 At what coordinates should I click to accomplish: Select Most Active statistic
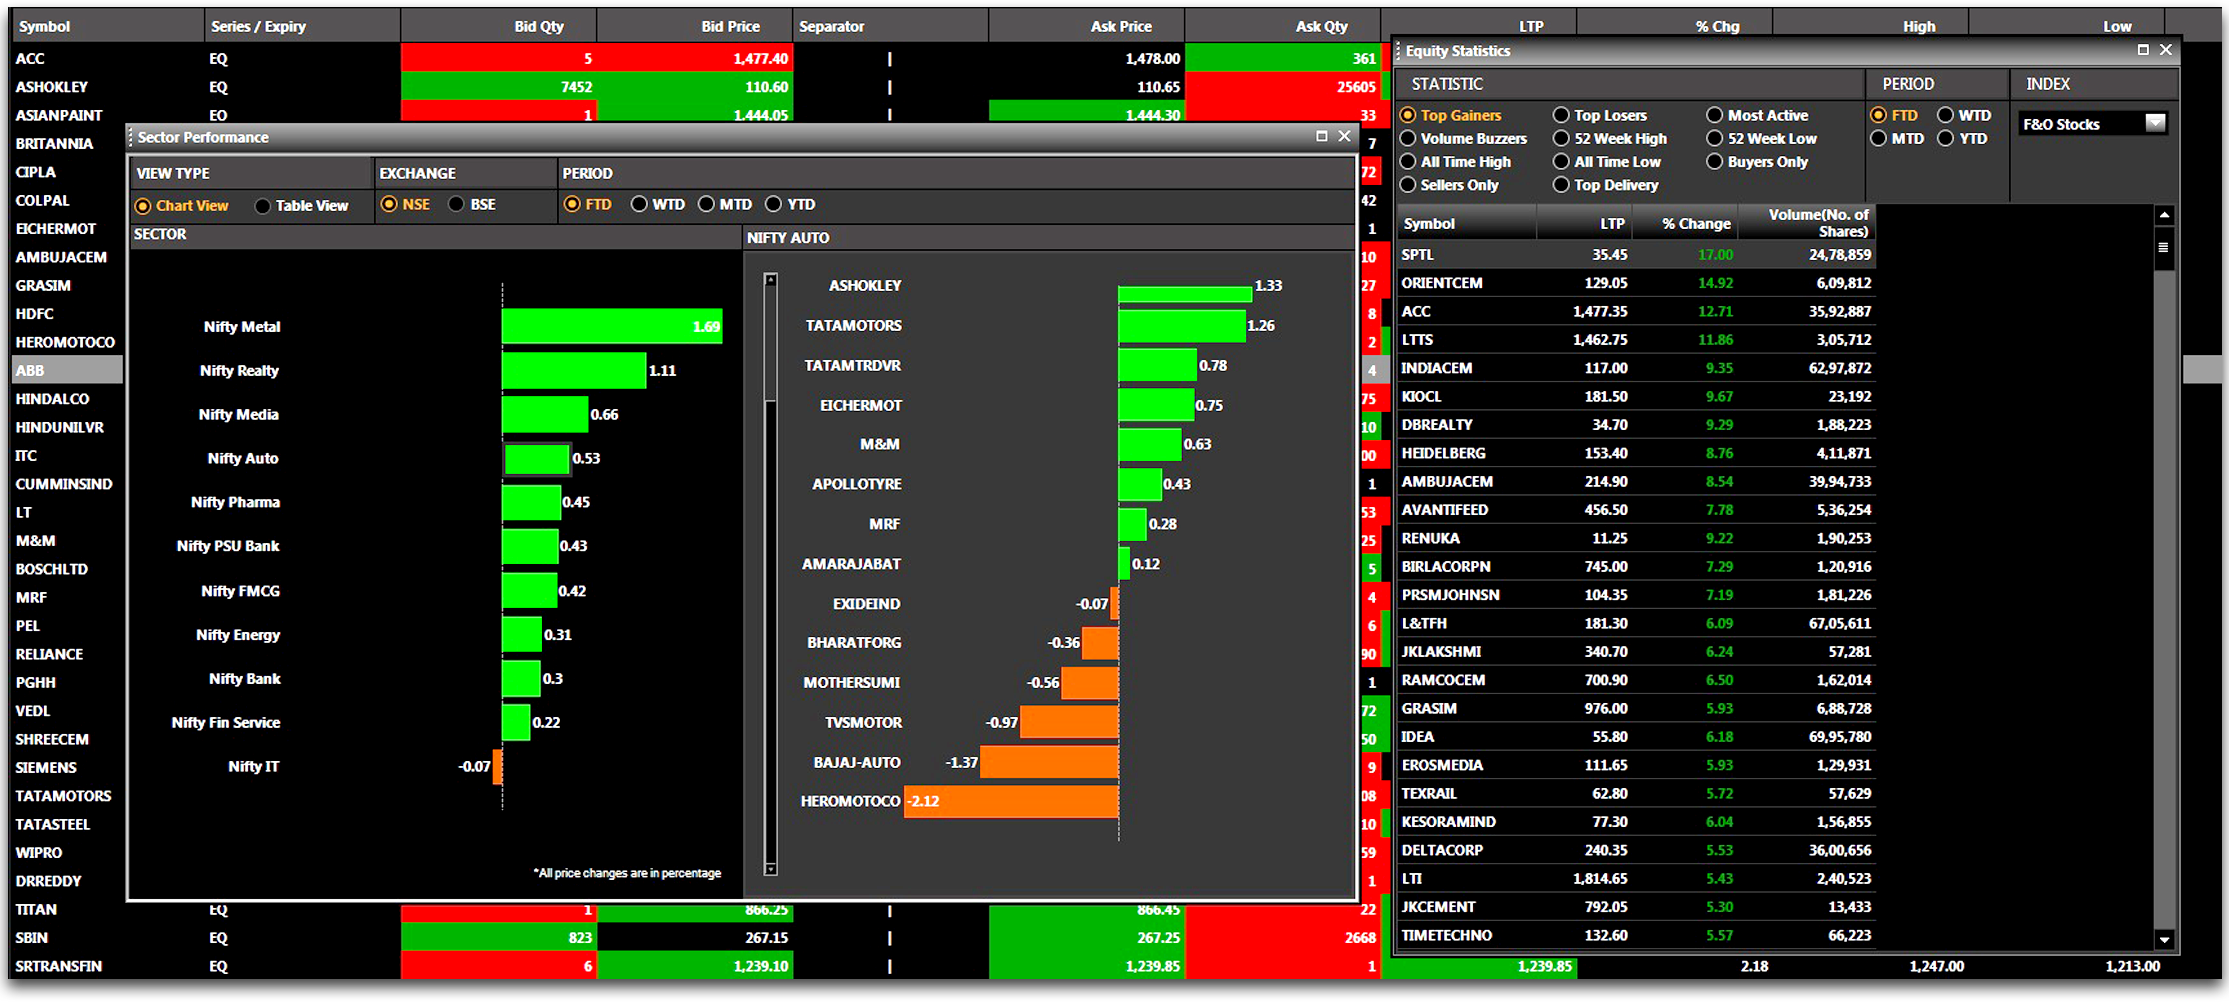1757,115
